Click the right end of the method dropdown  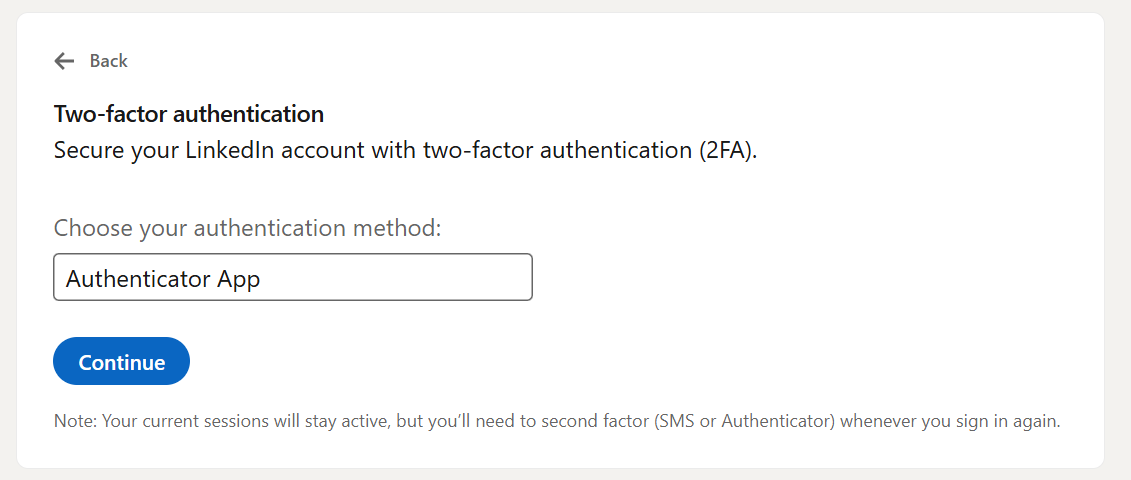click(515, 277)
